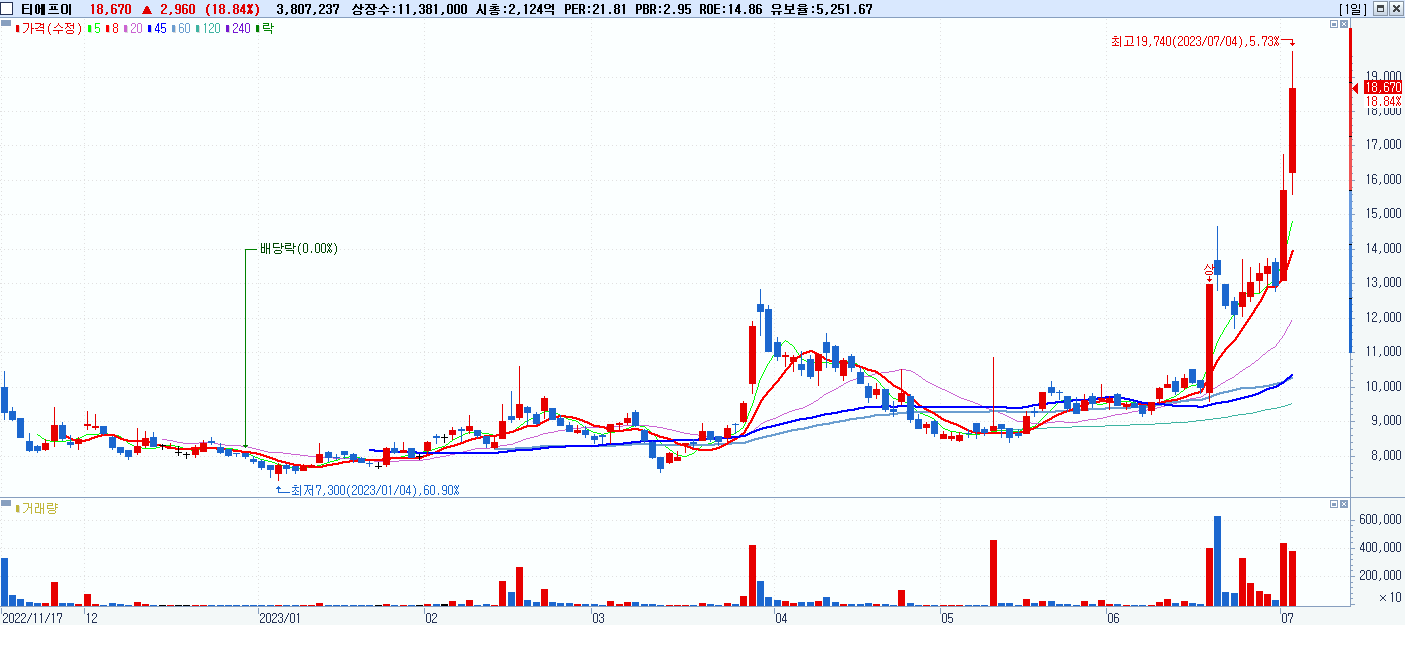Click the 07 month date axis label
The height and width of the screenshot is (648, 1405).
pyautogui.click(x=1288, y=618)
